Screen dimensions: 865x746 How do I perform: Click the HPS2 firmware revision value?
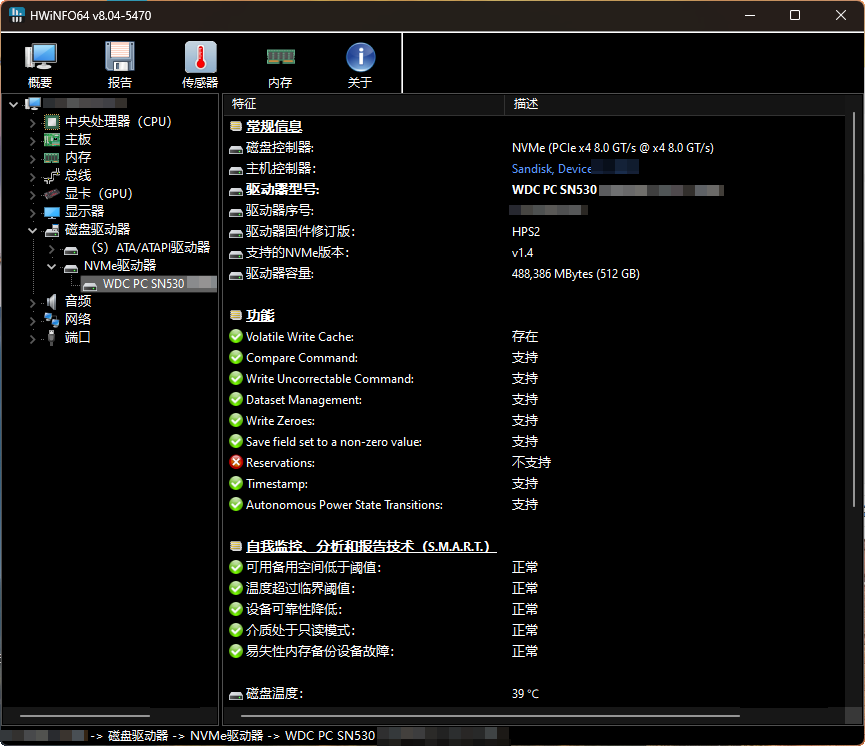tap(526, 231)
